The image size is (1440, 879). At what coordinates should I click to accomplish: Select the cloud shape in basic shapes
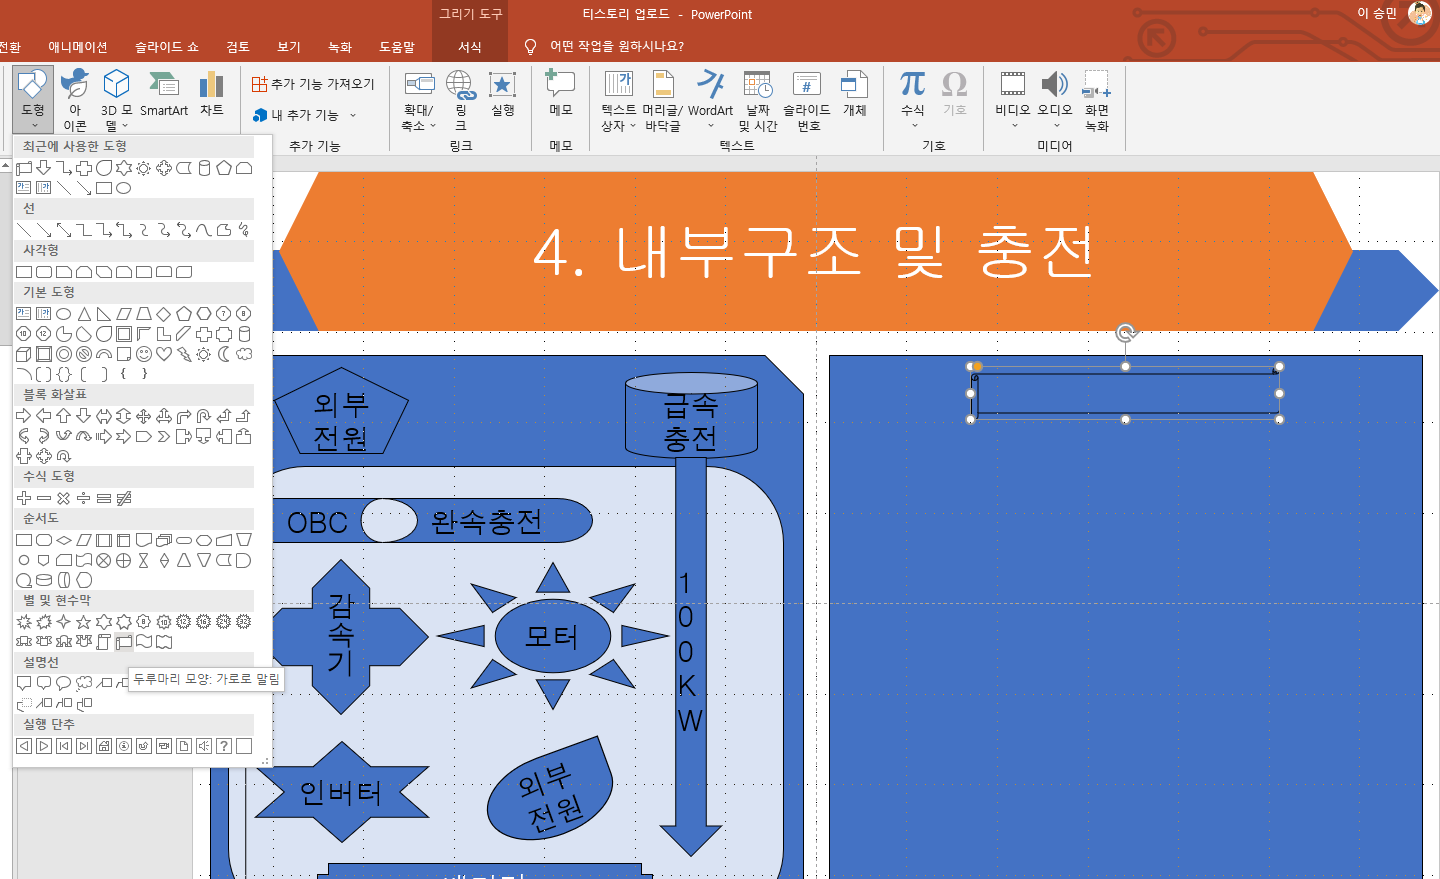tap(244, 354)
